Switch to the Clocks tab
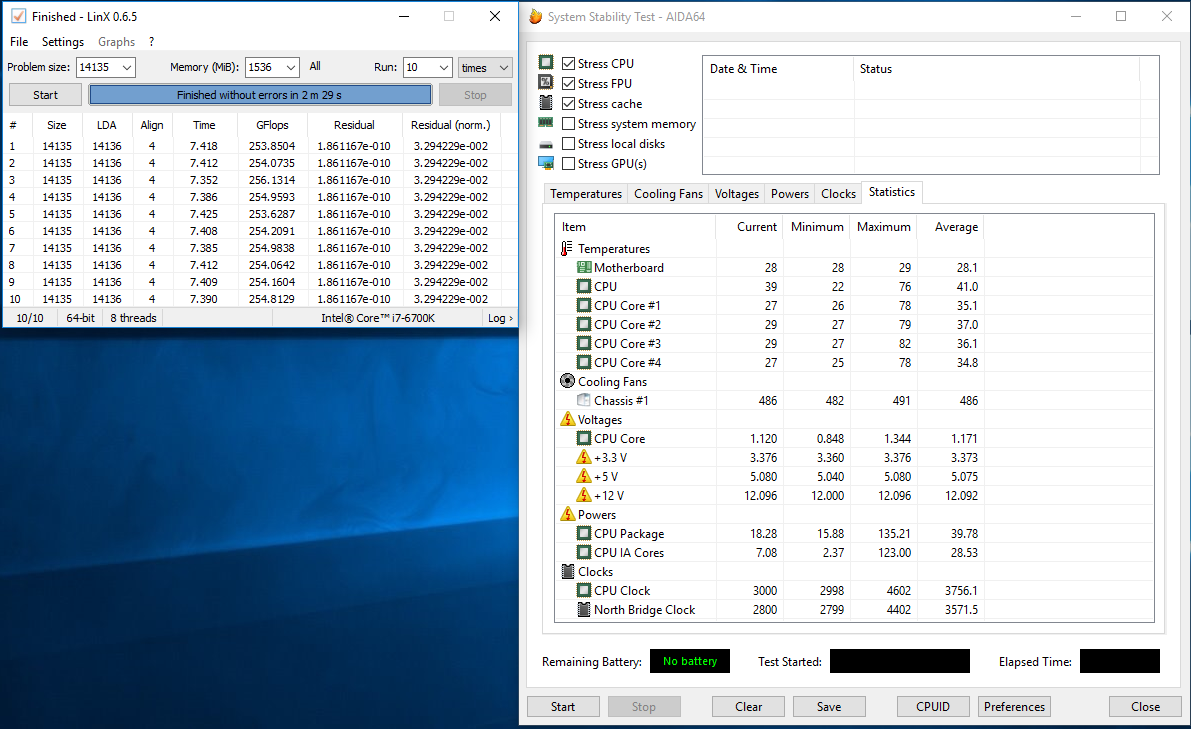This screenshot has height=729, width=1191. (x=839, y=194)
